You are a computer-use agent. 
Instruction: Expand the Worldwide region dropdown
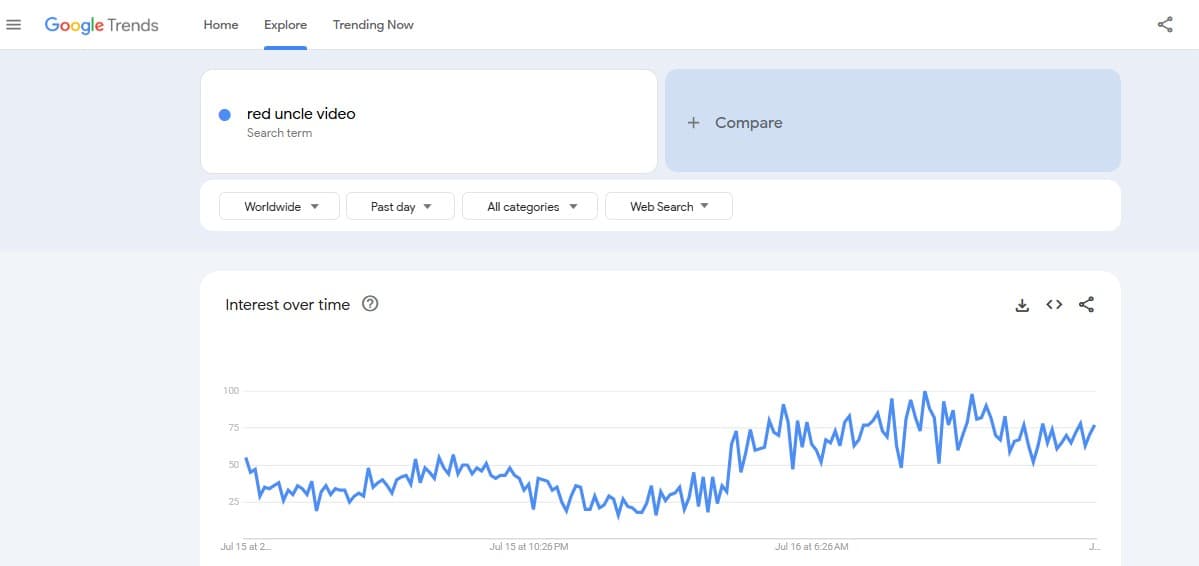tap(279, 207)
